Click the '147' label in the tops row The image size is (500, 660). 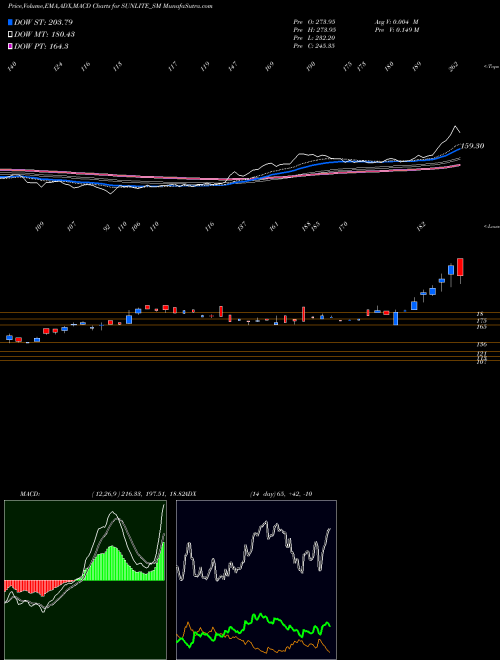233,67
